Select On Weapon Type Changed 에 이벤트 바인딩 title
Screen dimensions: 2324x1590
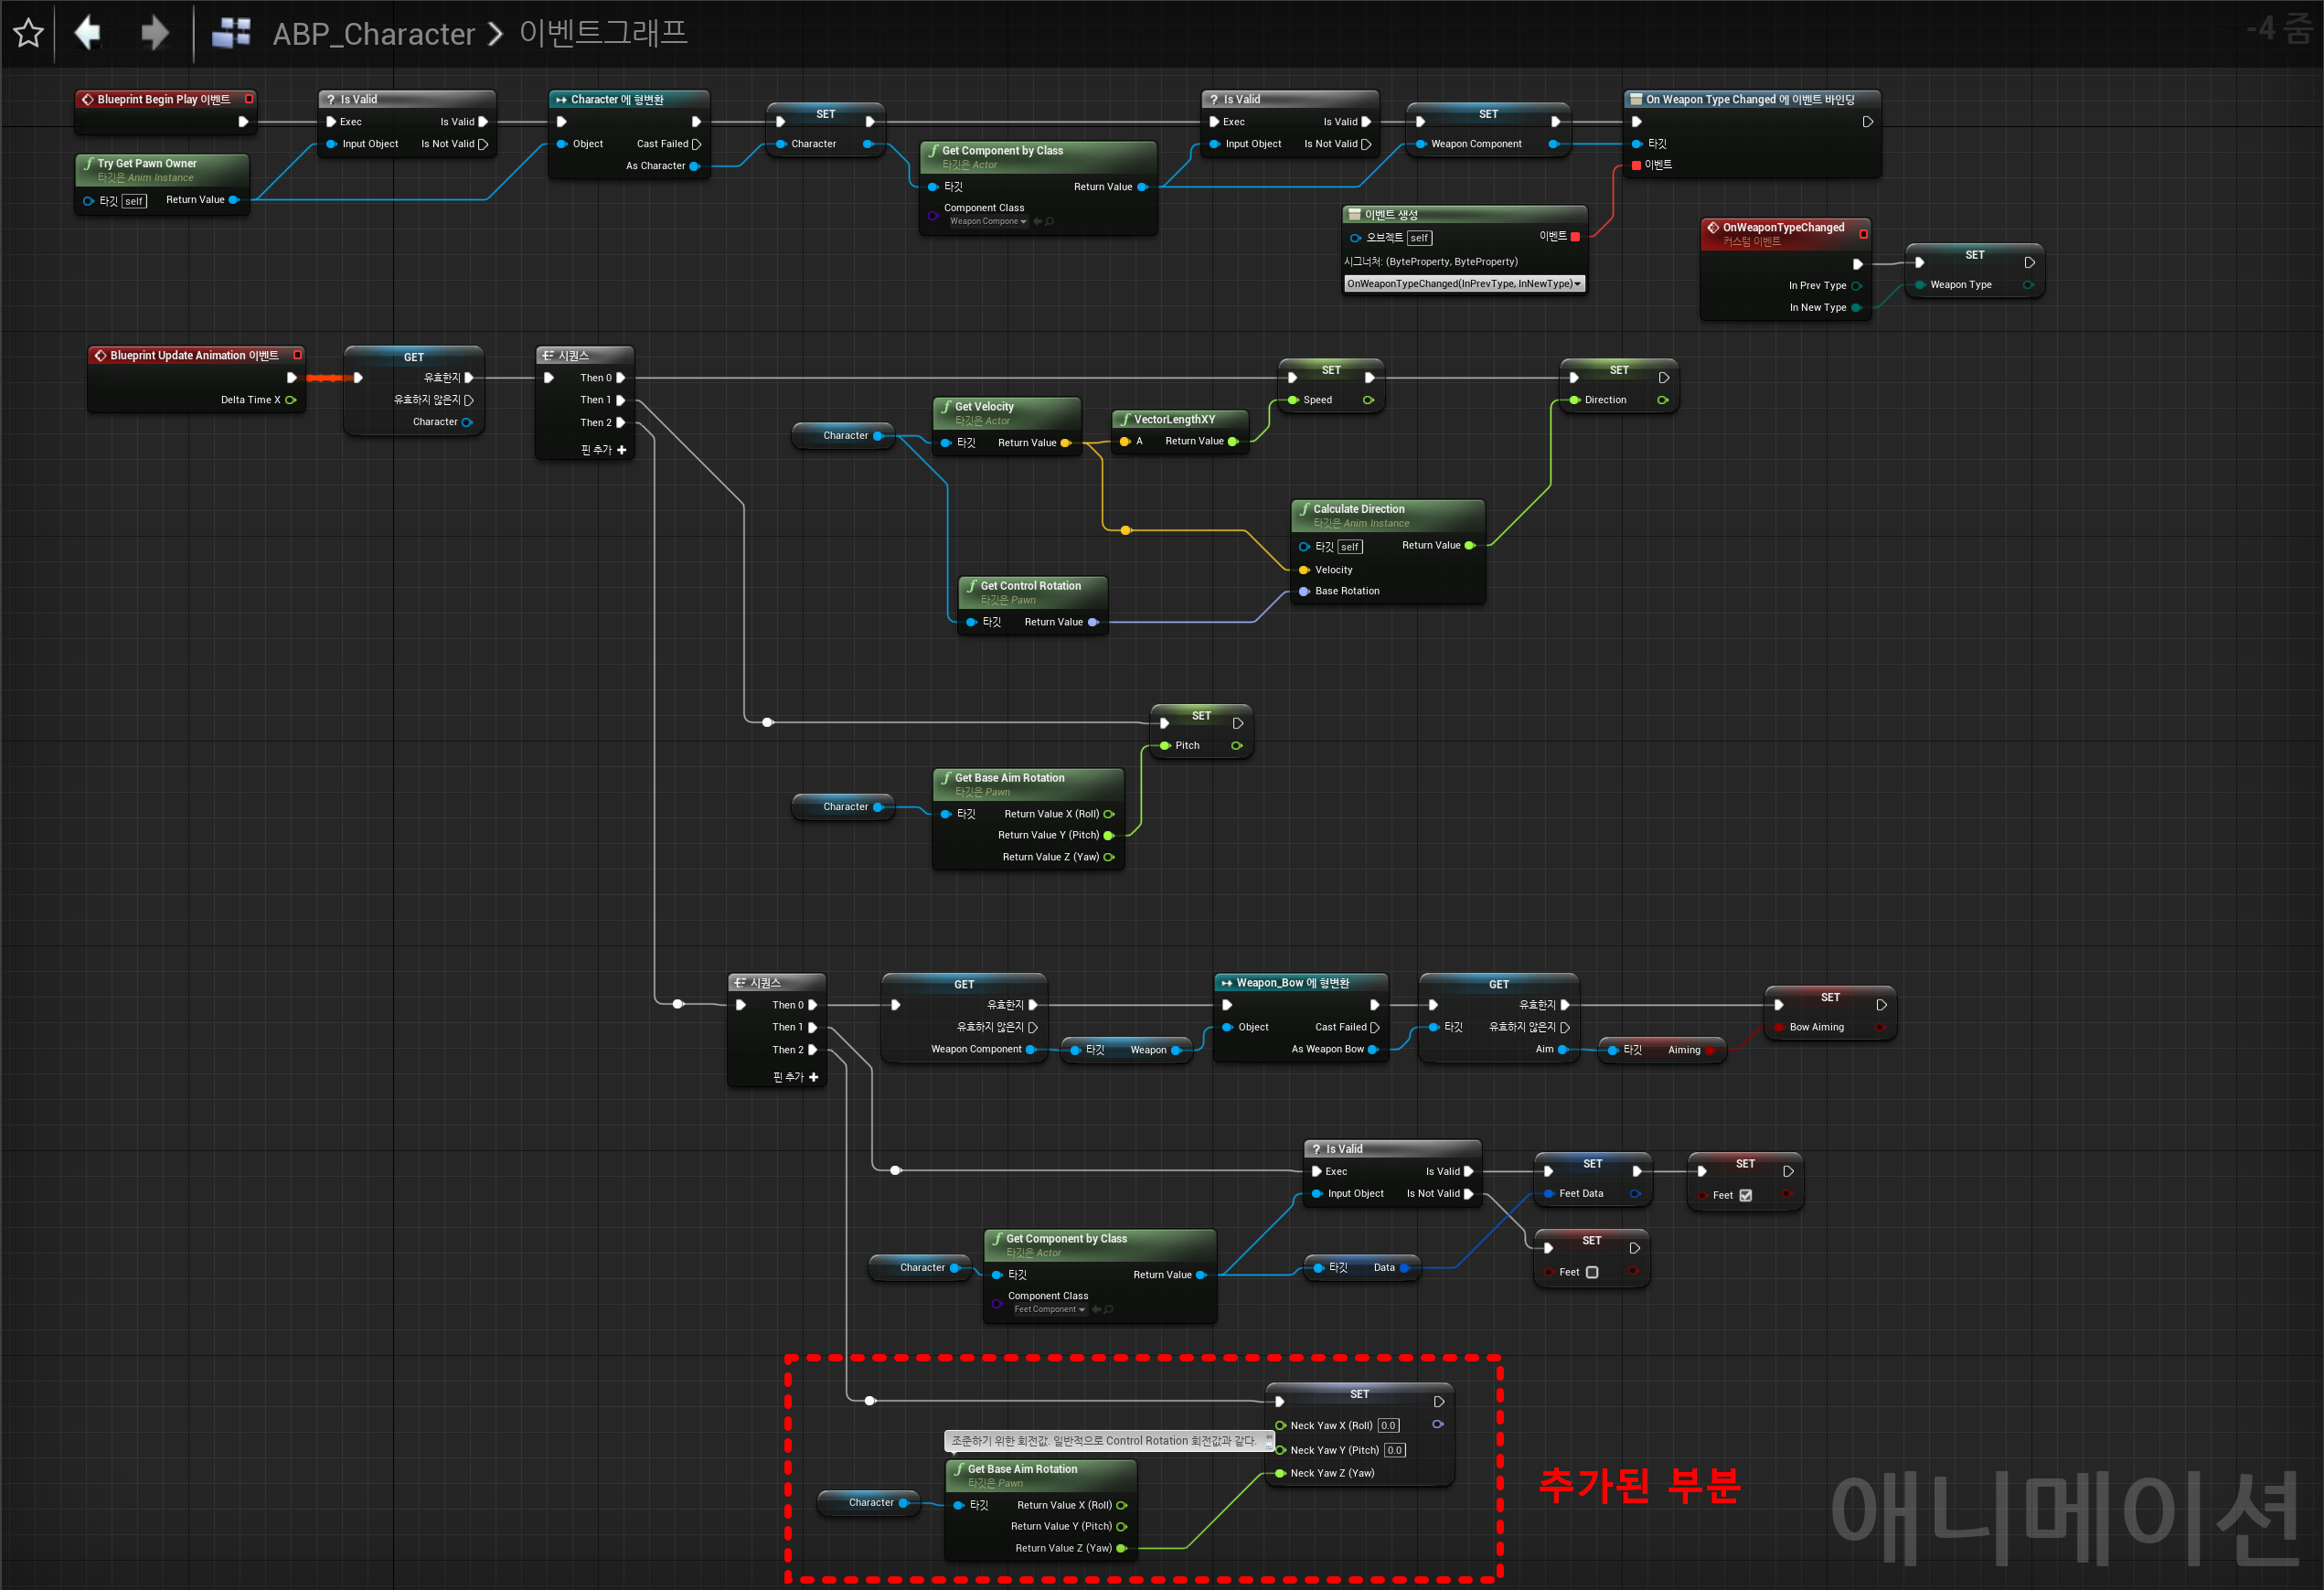(x=1750, y=99)
